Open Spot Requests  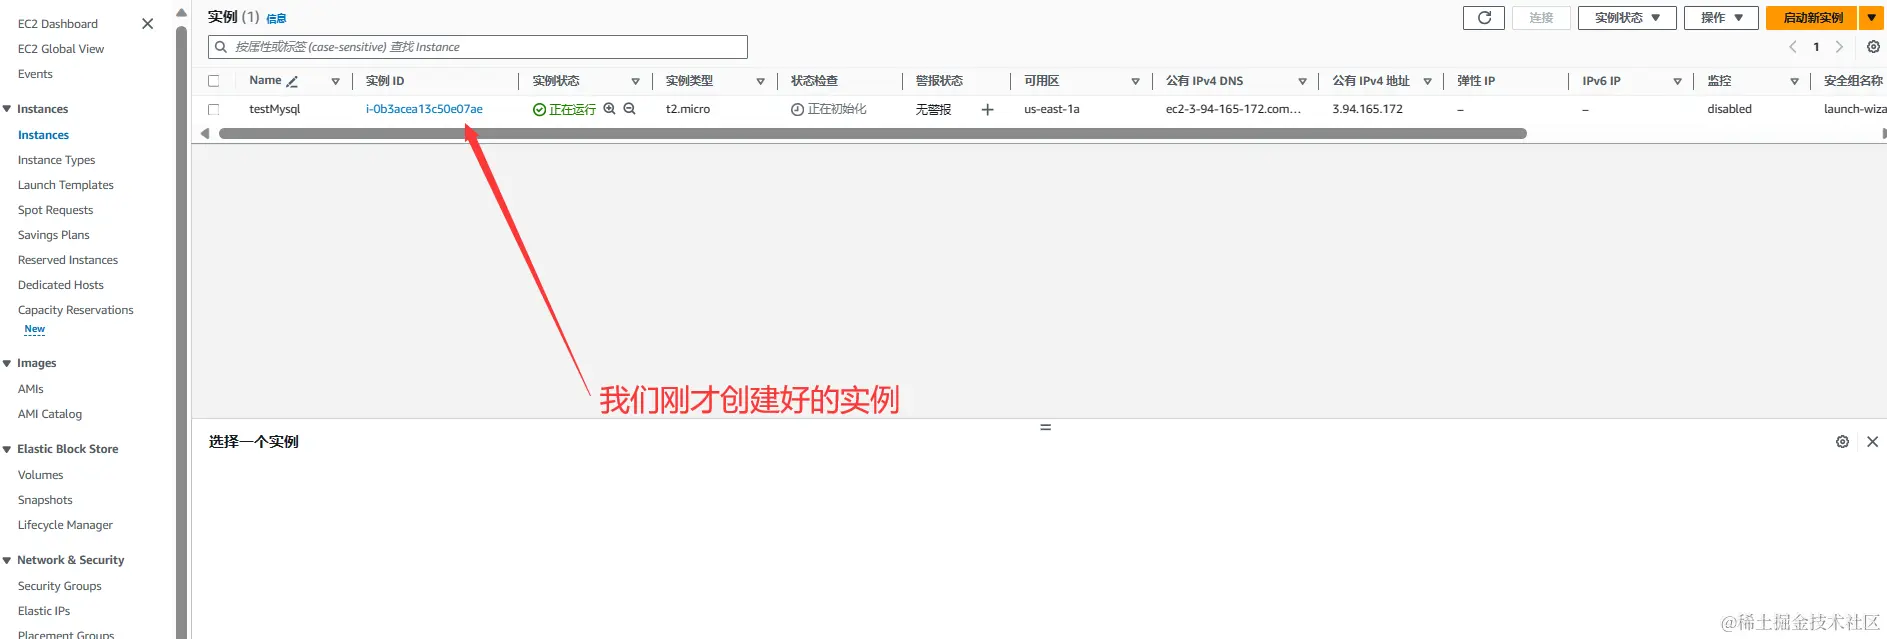(55, 210)
